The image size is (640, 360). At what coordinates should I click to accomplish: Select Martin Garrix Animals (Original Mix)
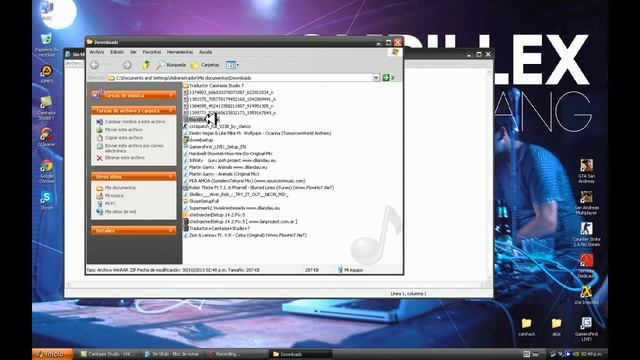[221, 174]
